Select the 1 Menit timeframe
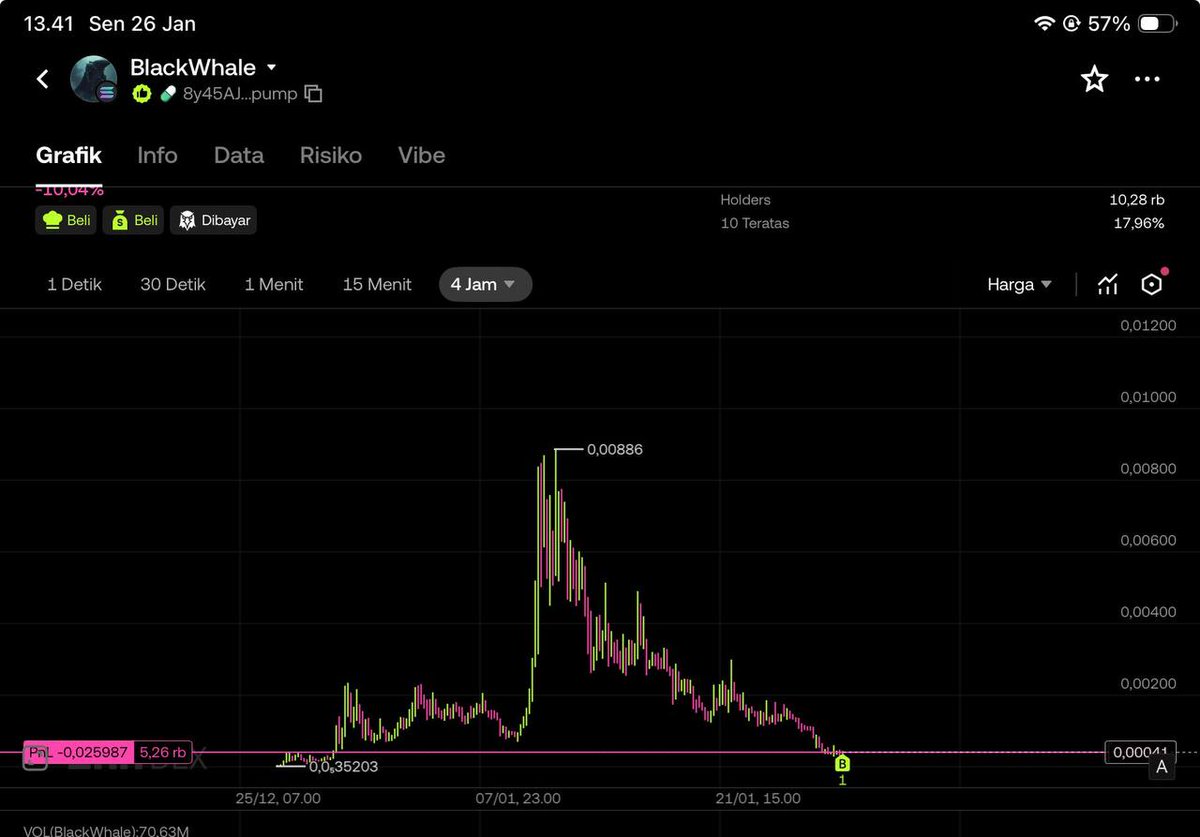Screen dimensions: 1200x837 [x=274, y=284]
